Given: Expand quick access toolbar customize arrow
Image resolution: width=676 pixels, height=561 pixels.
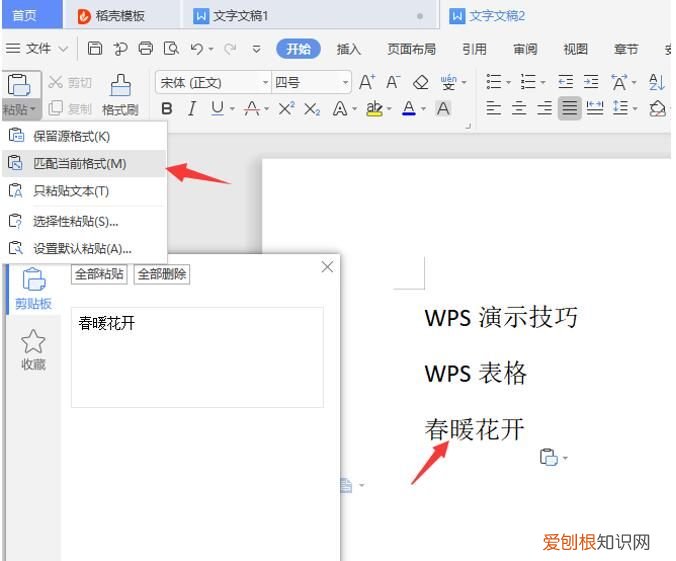Looking at the screenshot, I should [x=257, y=49].
